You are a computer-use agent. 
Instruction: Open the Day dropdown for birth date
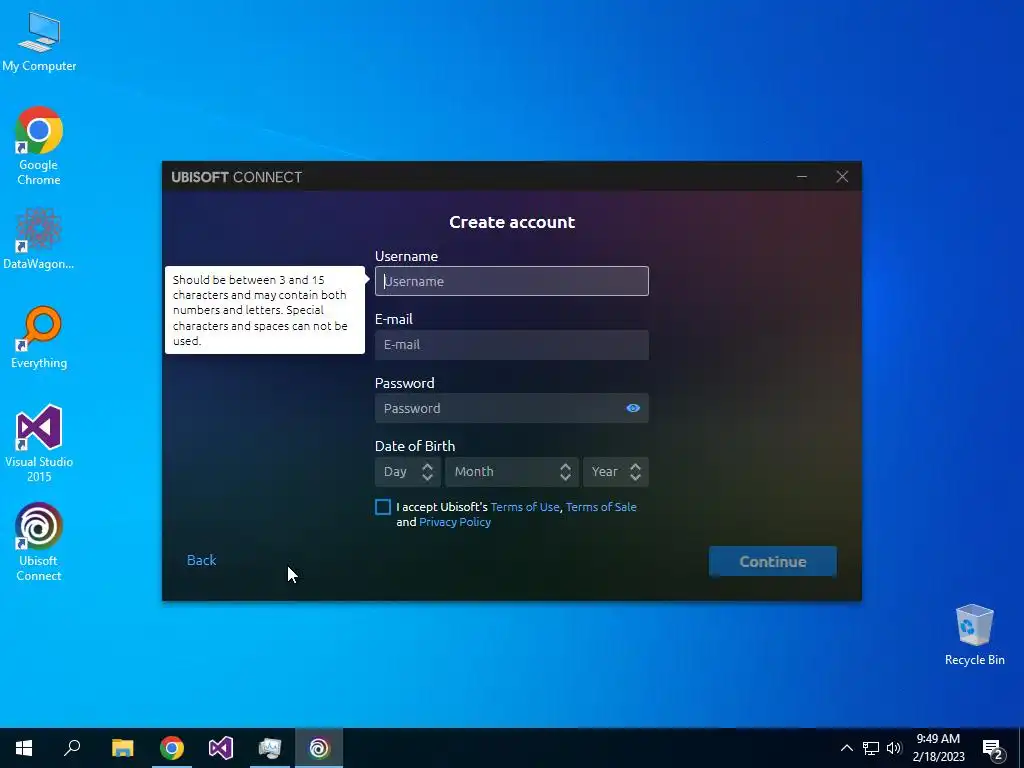pyautogui.click(x=408, y=472)
